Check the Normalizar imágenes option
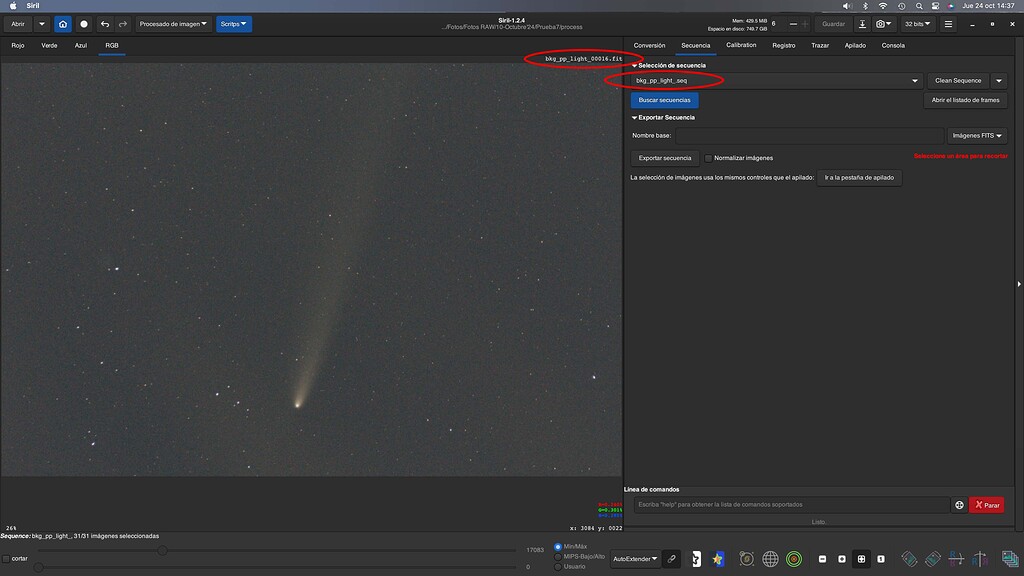The height and width of the screenshot is (576, 1024). (x=710, y=157)
